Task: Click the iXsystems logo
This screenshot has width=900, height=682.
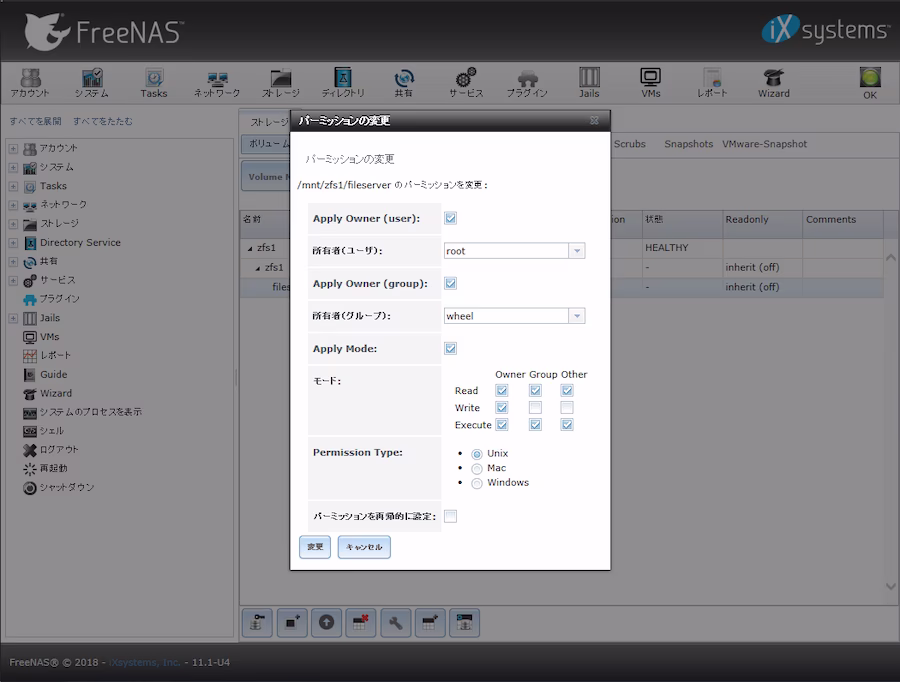Action: (825, 29)
